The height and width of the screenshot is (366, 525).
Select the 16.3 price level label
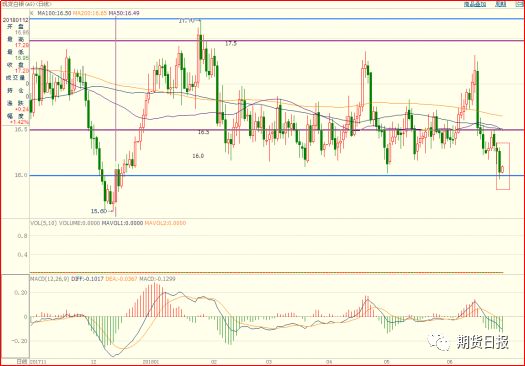[x=203, y=132]
